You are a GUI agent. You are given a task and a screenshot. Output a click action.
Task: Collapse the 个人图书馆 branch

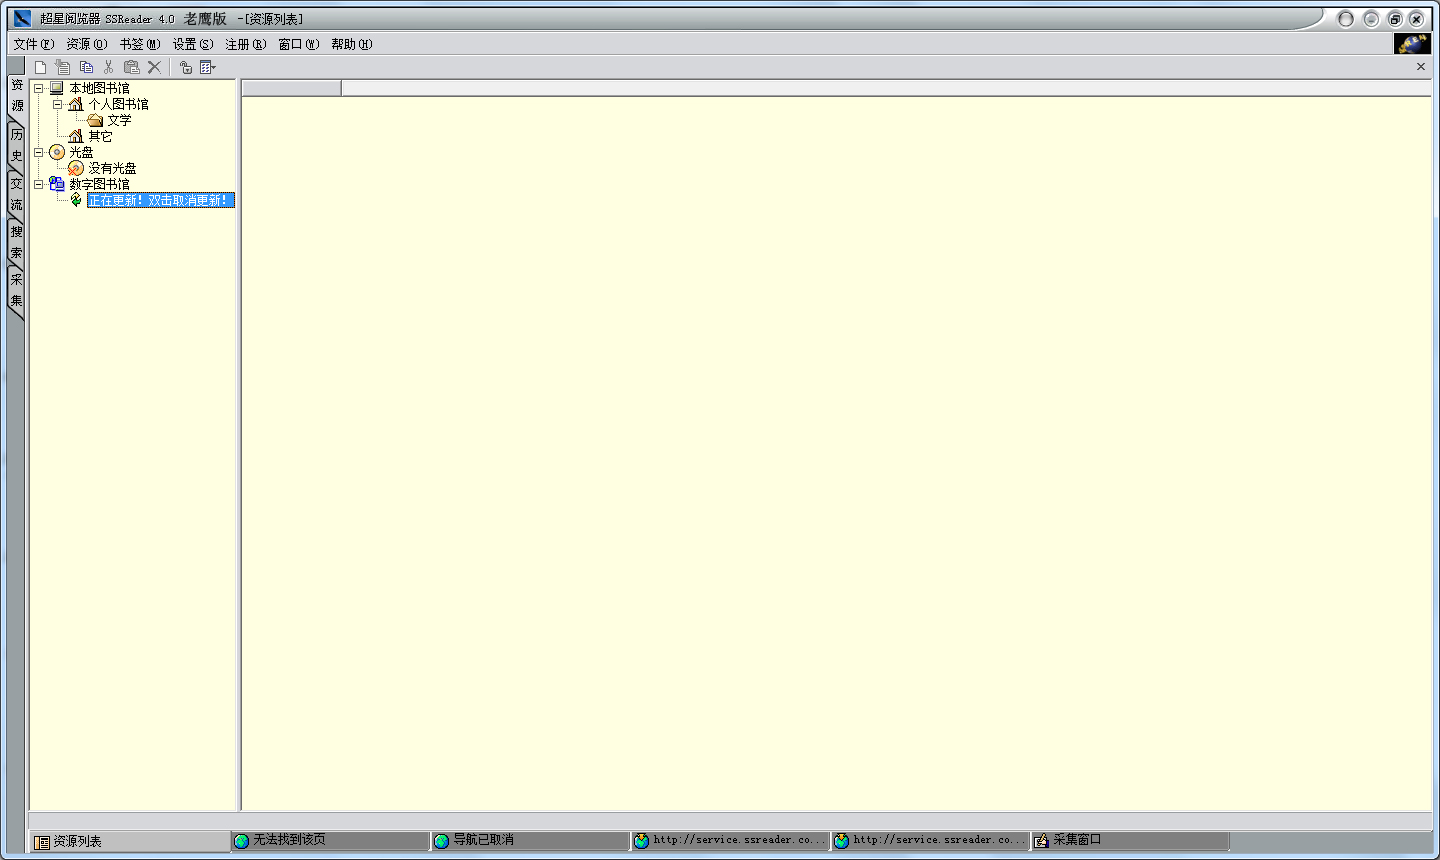click(x=58, y=103)
